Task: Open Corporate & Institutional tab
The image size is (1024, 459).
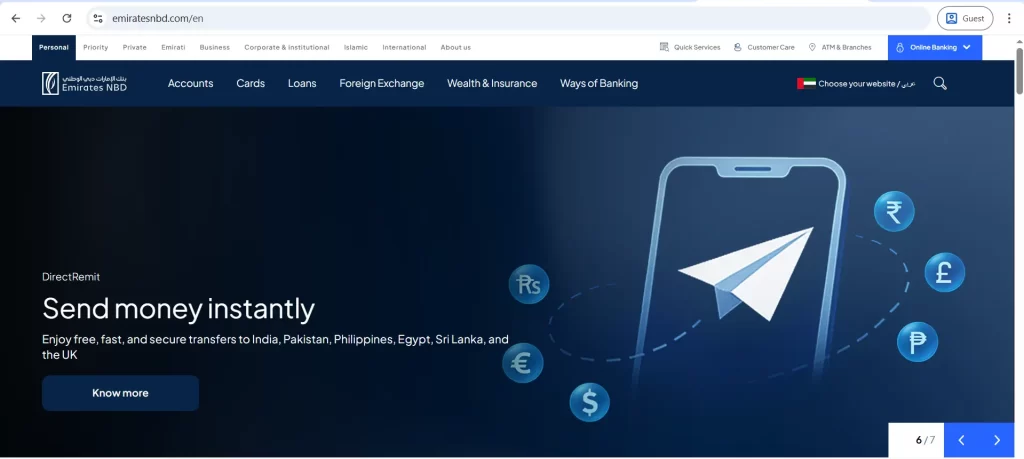Action: click(x=287, y=48)
